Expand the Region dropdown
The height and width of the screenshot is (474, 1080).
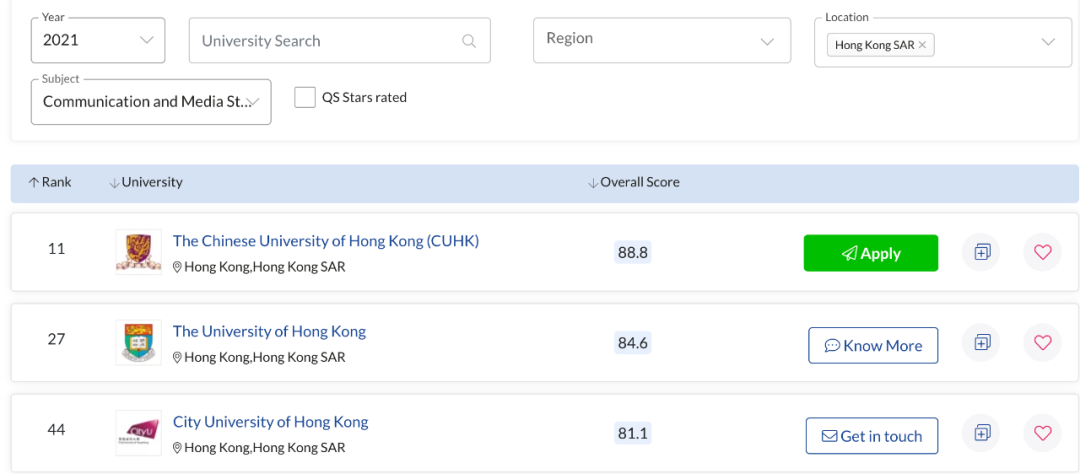pos(661,40)
